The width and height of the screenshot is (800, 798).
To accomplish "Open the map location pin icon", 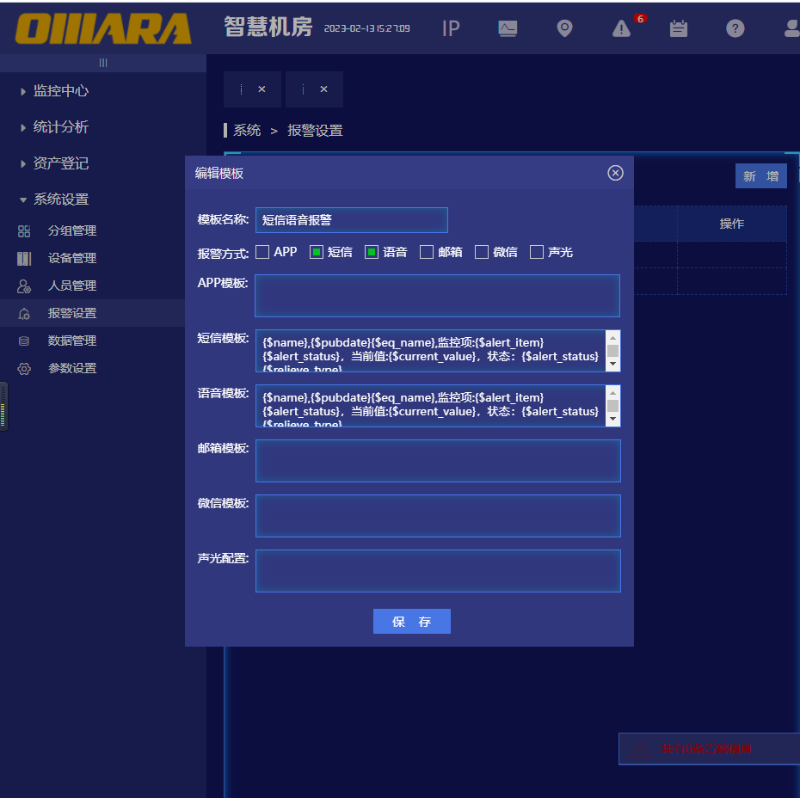I will [x=565, y=29].
